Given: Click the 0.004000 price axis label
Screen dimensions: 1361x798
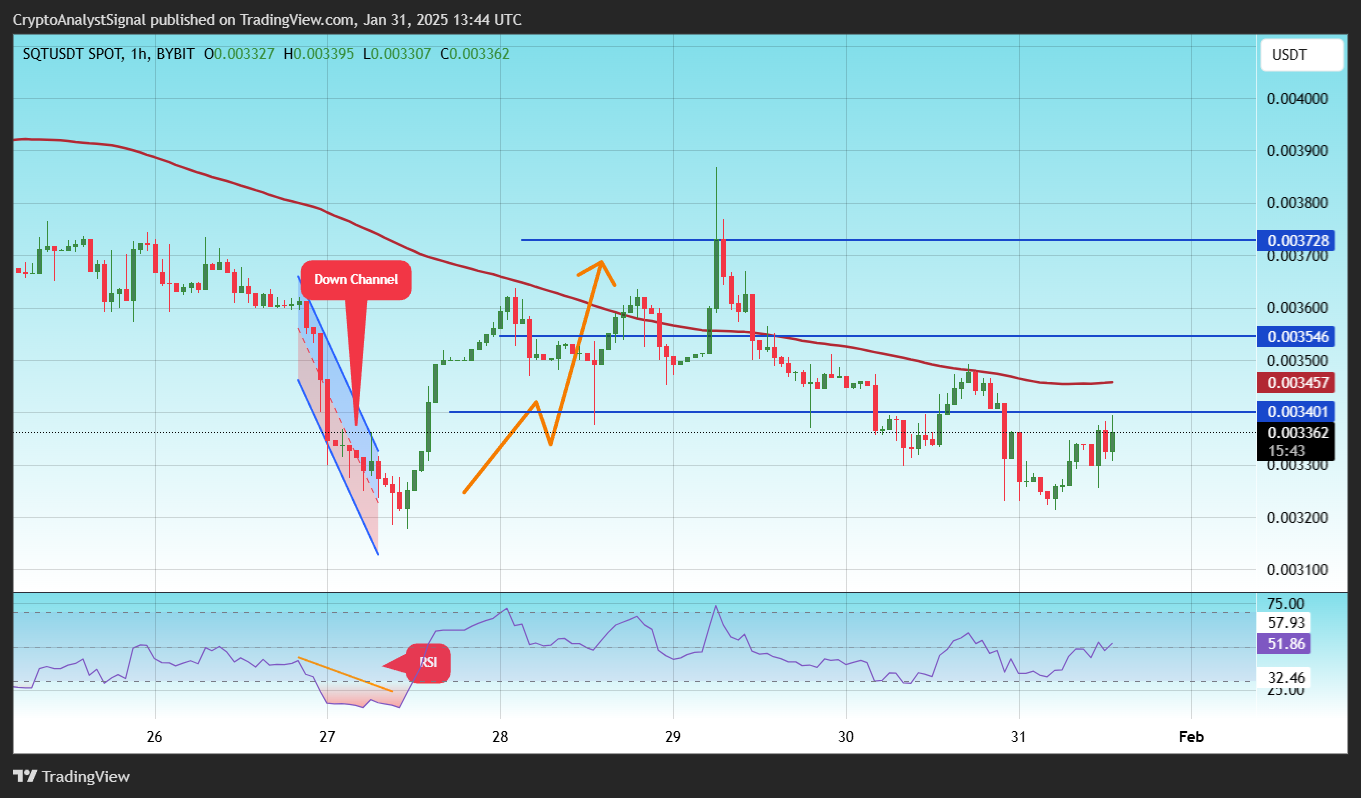Looking at the screenshot, I should 1298,99.
